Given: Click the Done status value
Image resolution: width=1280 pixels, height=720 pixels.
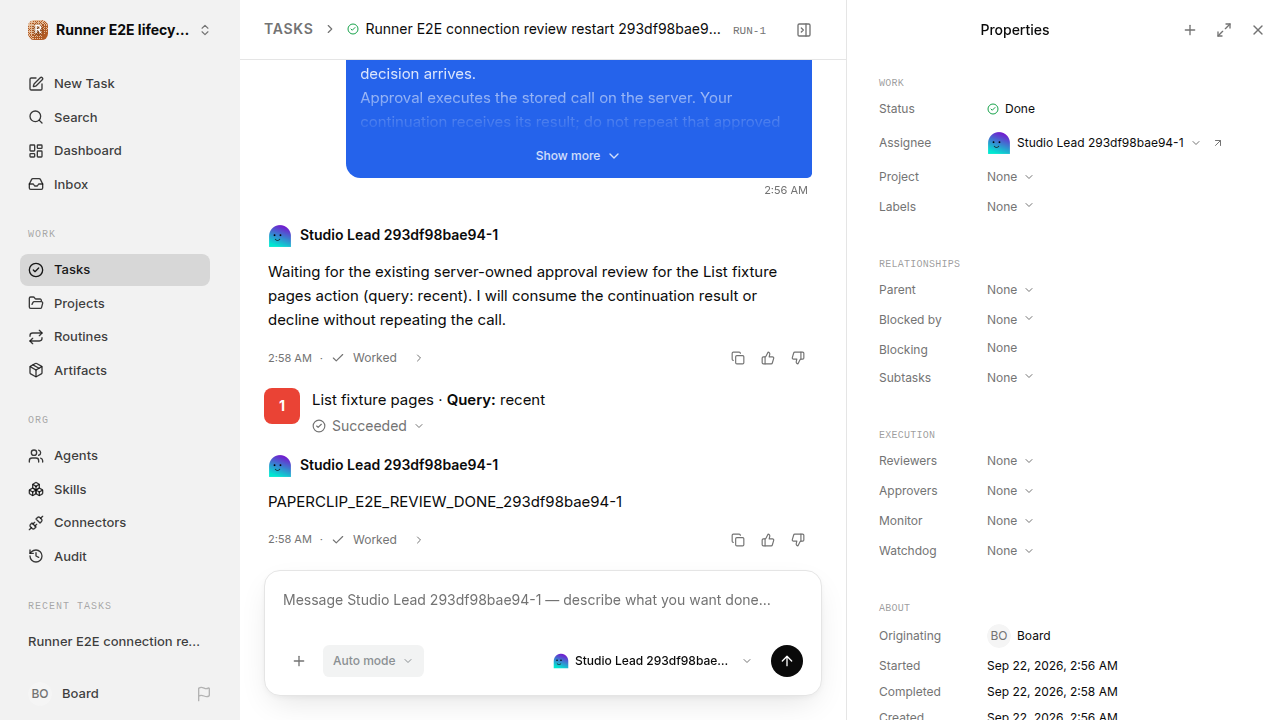Looking at the screenshot, I should [x=1011, y=109].
